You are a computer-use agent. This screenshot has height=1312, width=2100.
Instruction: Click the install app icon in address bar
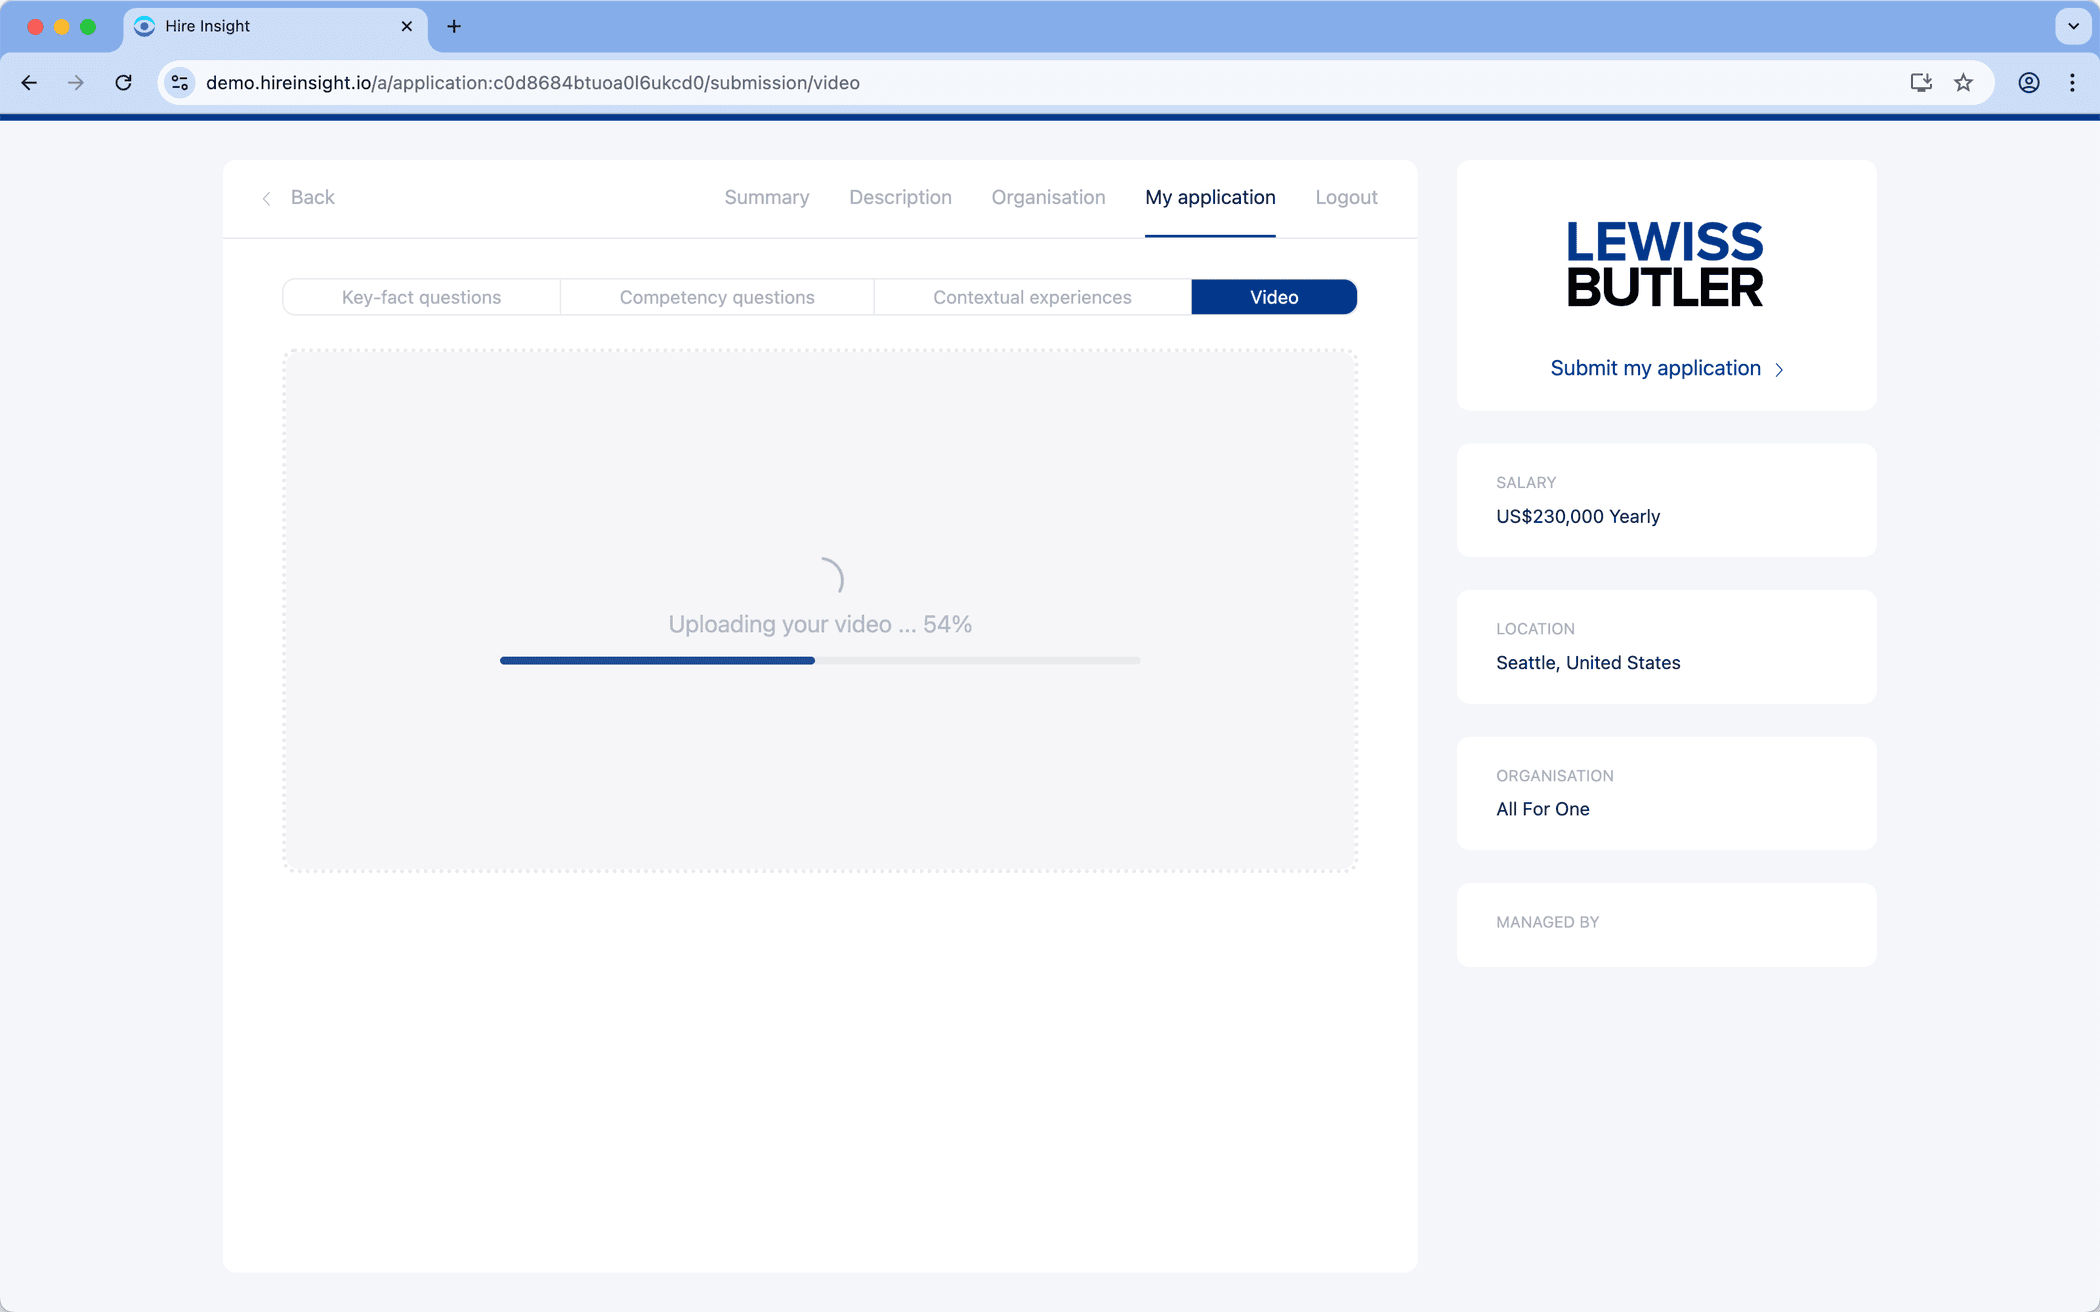(x=1920, y=83)
